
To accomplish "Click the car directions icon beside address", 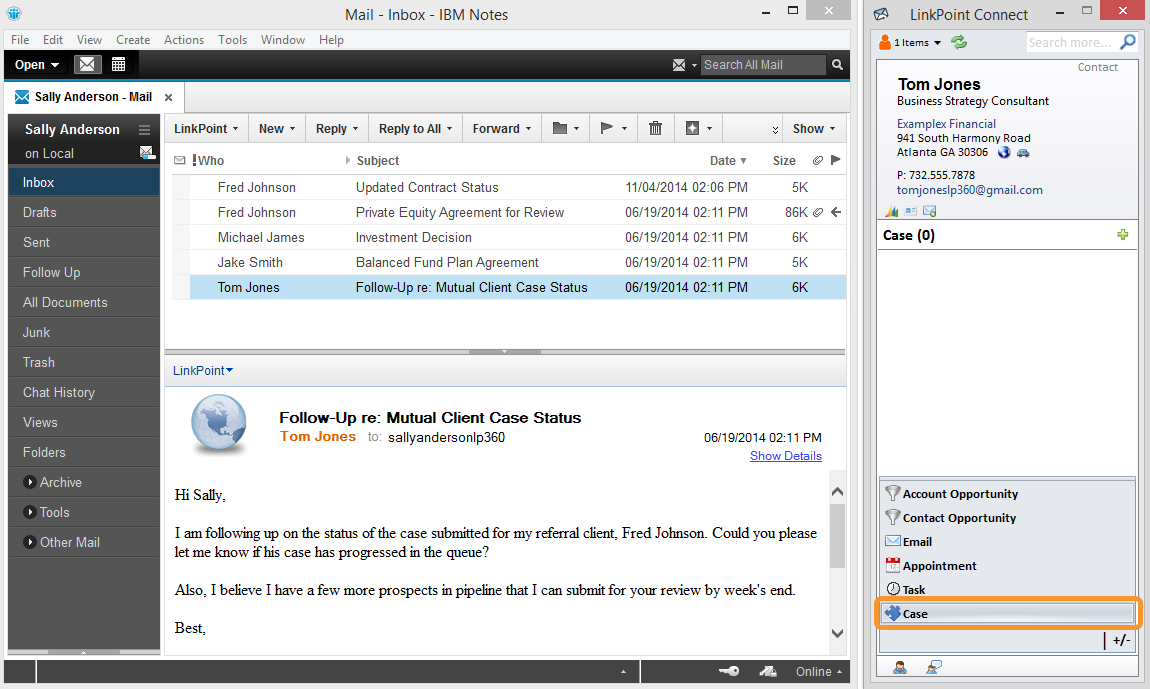I will pyautogui.click(x=1022, y=153).
